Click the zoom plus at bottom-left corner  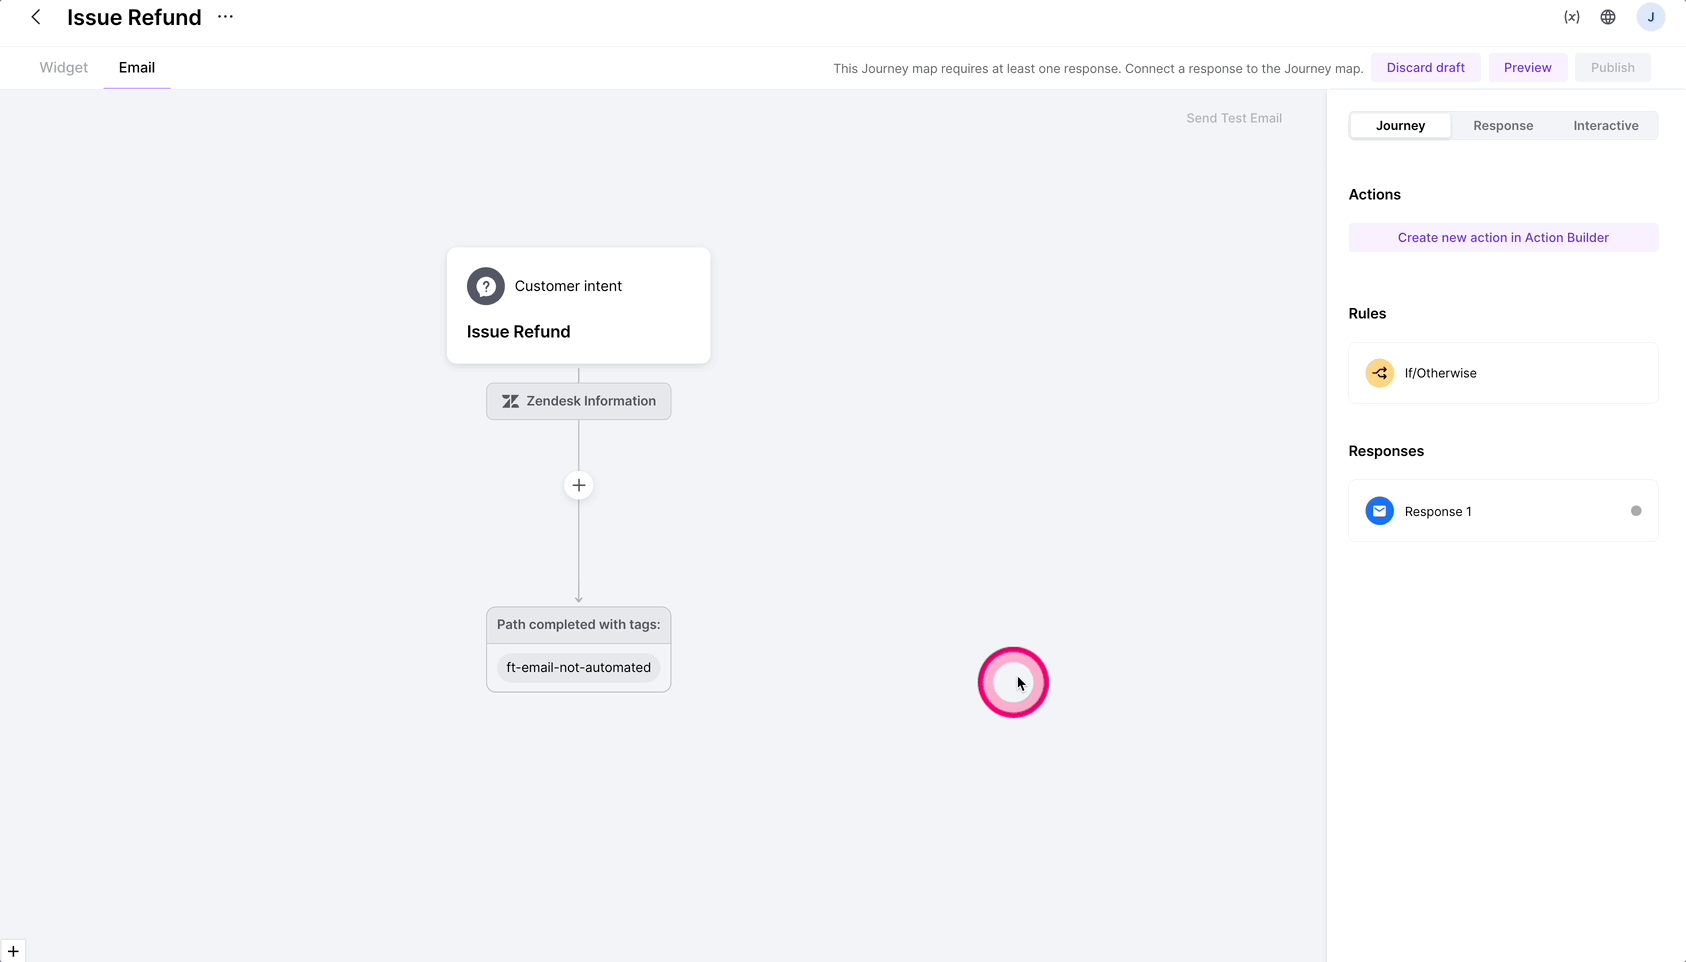coord(13,951)
